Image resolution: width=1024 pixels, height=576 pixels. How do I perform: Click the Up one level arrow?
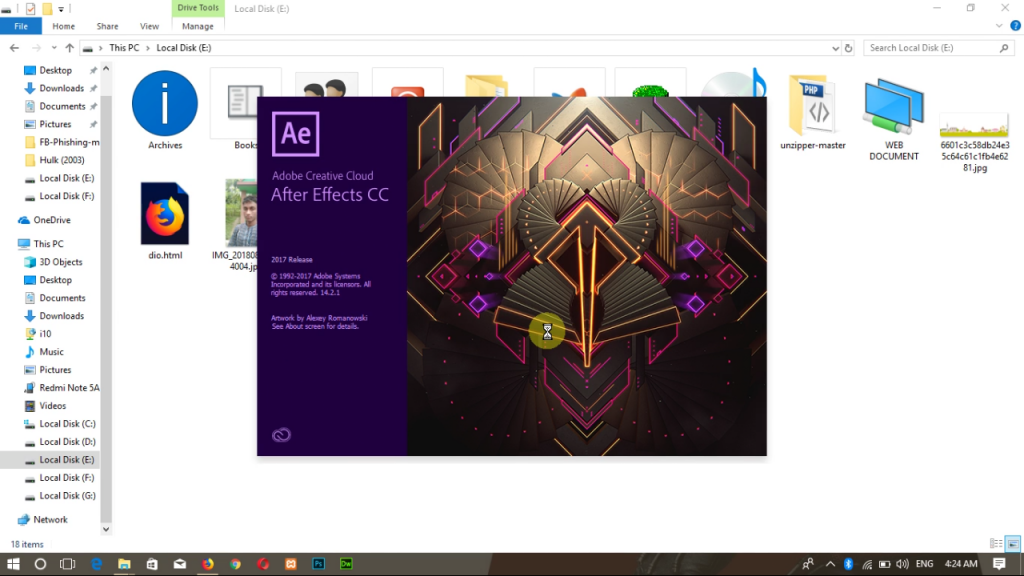click(x=69, y=48)
